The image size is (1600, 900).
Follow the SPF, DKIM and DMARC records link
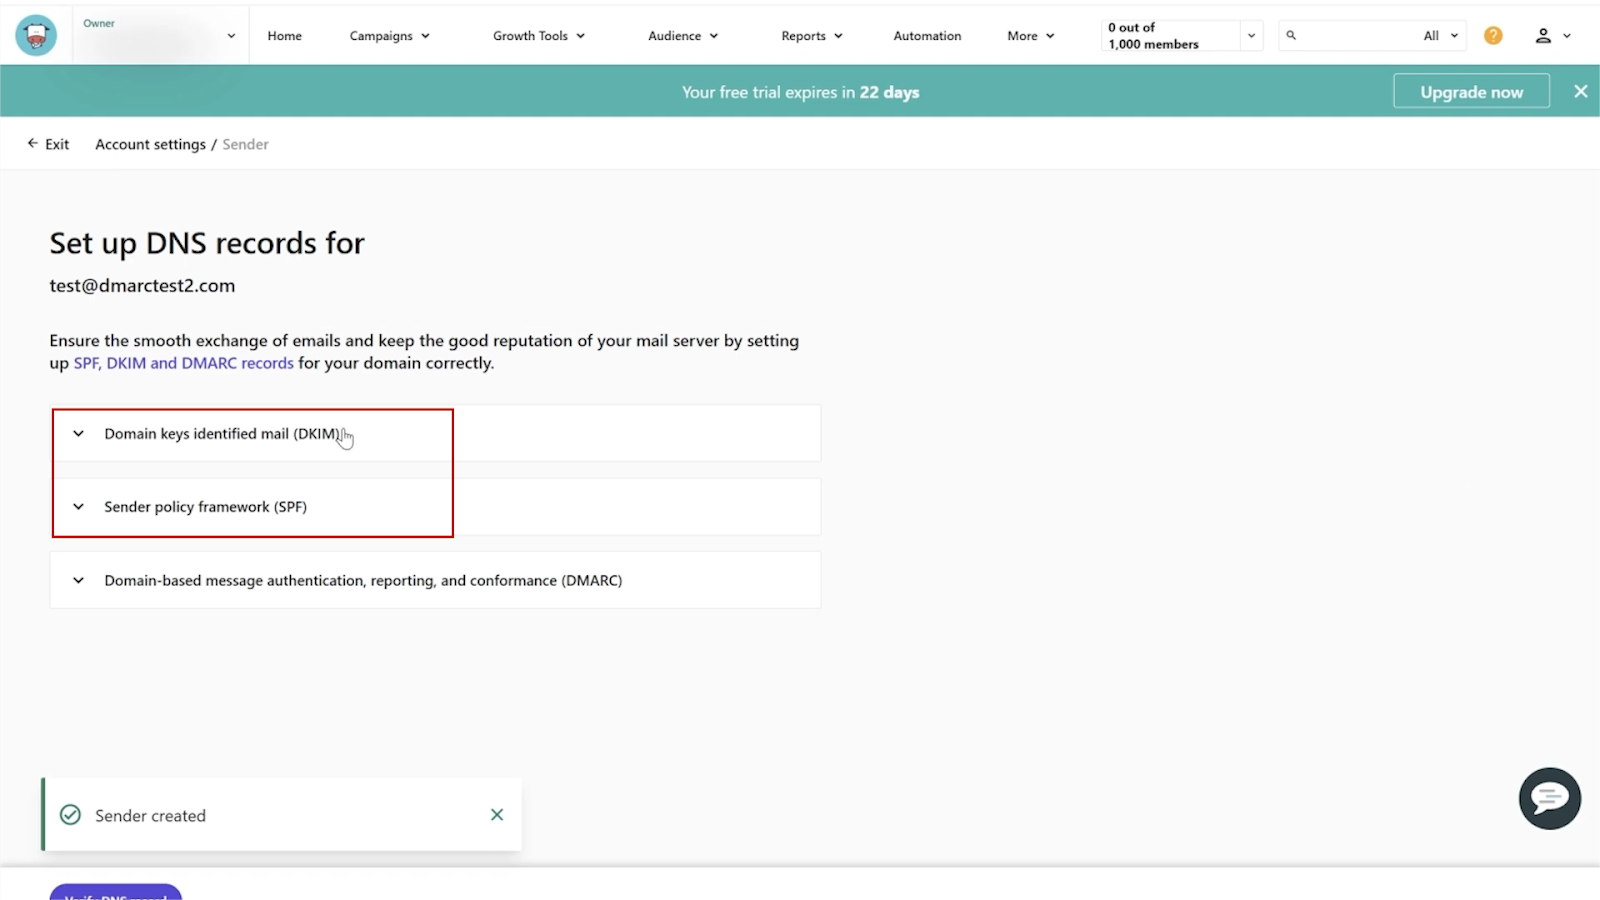(x=183, y=363)
